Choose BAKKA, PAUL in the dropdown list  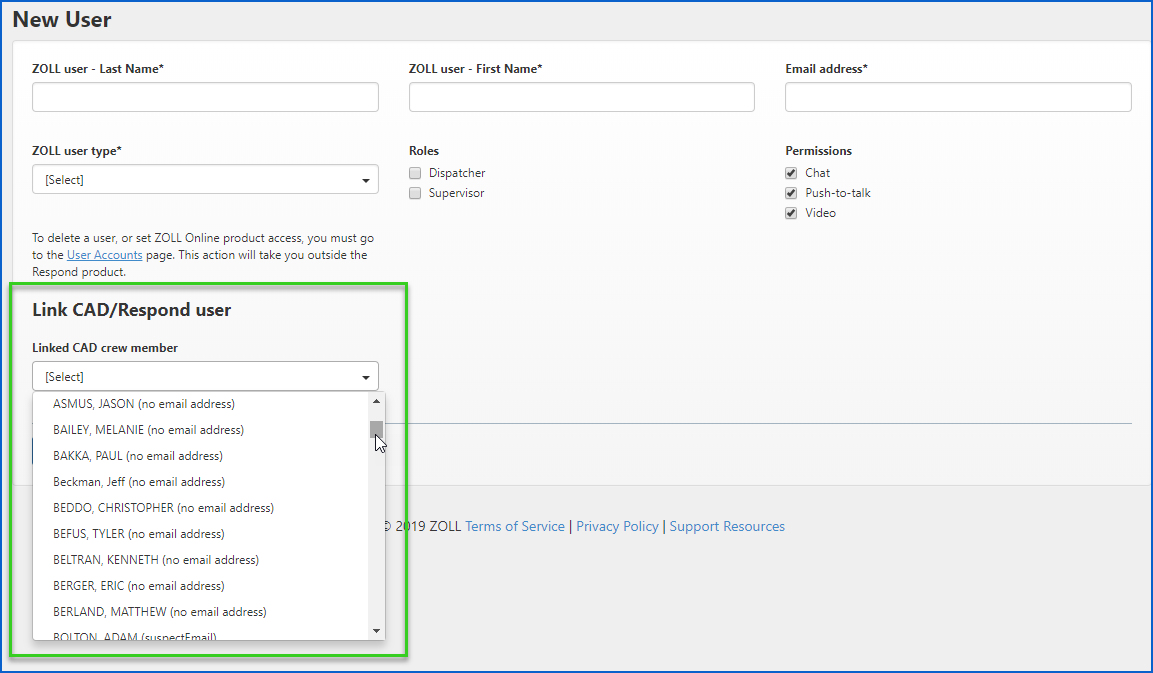(138, 456)
